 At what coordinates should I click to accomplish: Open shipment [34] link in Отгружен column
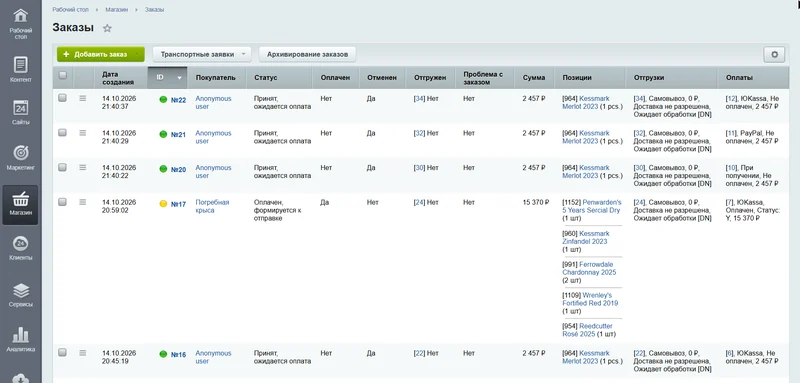click(x=419, y=98)
